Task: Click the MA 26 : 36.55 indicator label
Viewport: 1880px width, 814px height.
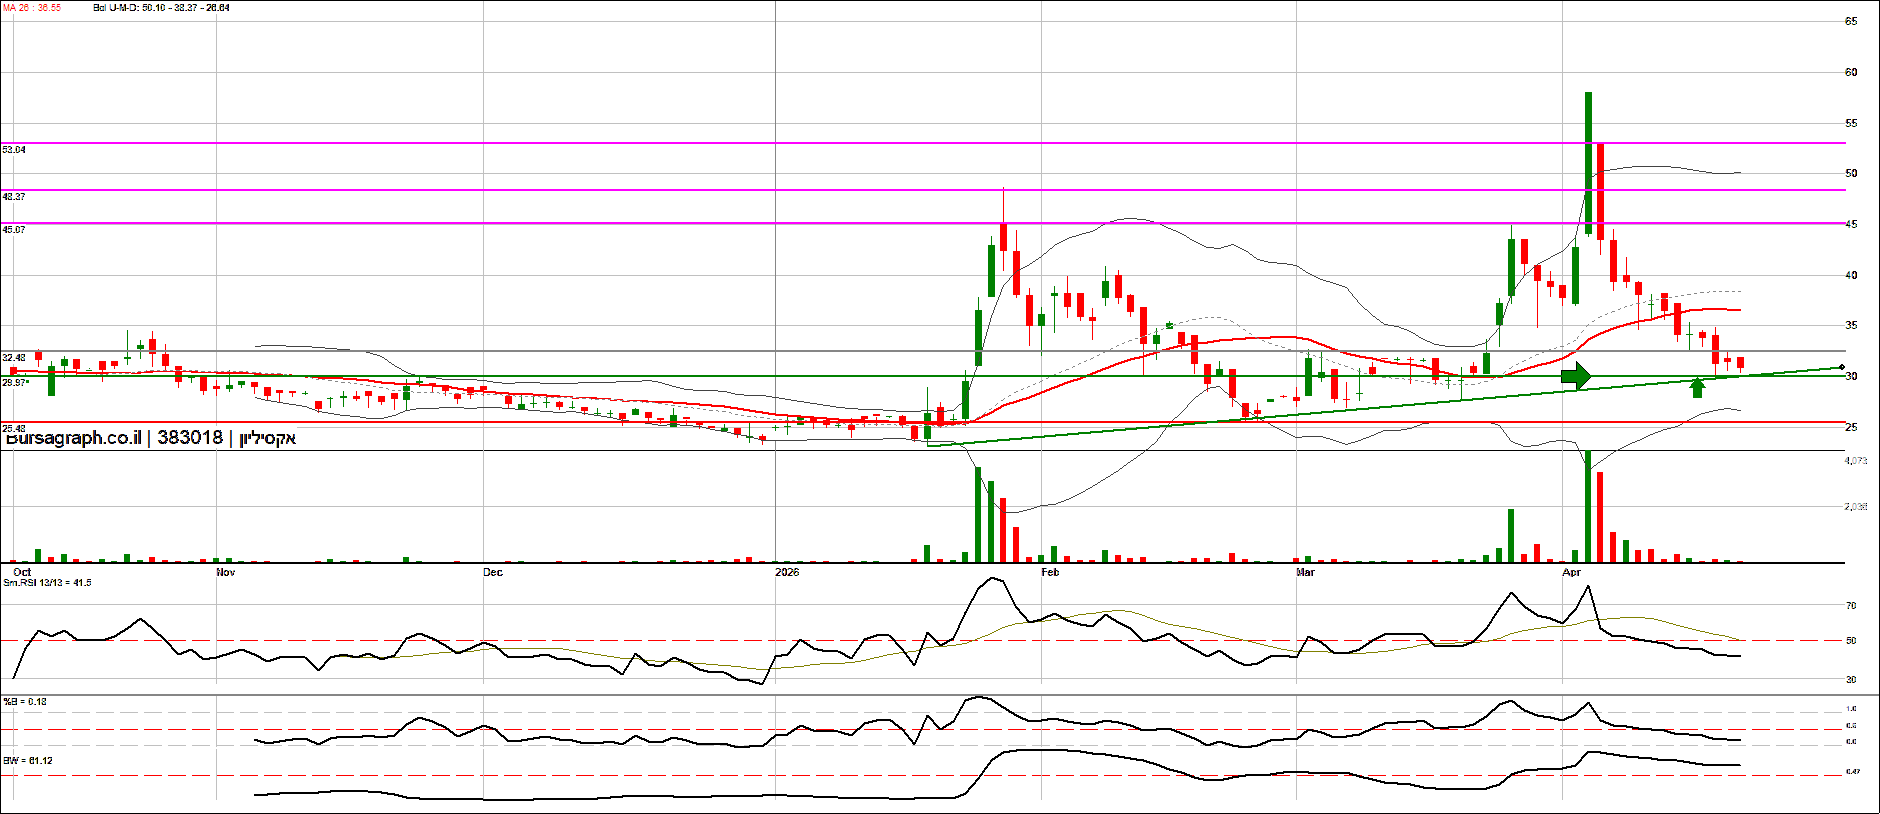Action: point(32,8)
